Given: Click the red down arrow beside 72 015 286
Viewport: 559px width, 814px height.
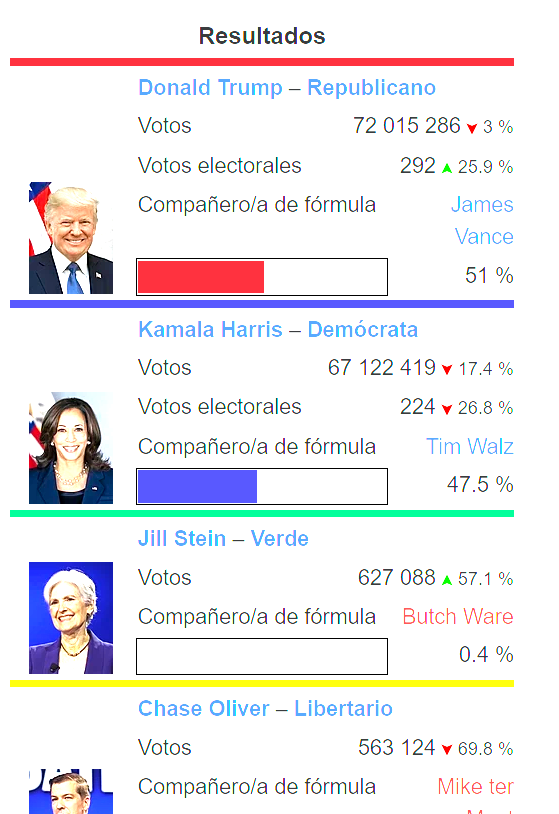Looking at the screenshot, I should pyautogui.click(x=472, y=128).
